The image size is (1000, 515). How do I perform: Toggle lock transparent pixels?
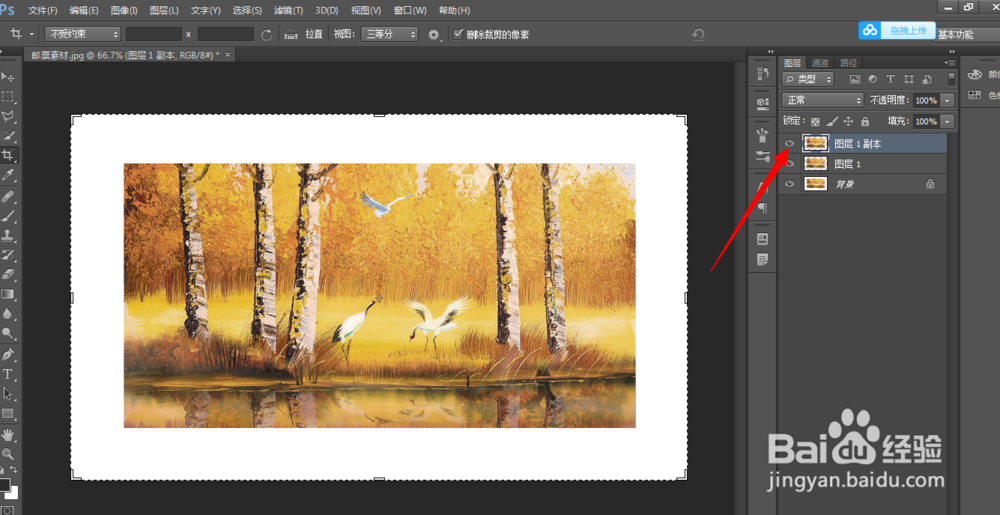[815, 121]
